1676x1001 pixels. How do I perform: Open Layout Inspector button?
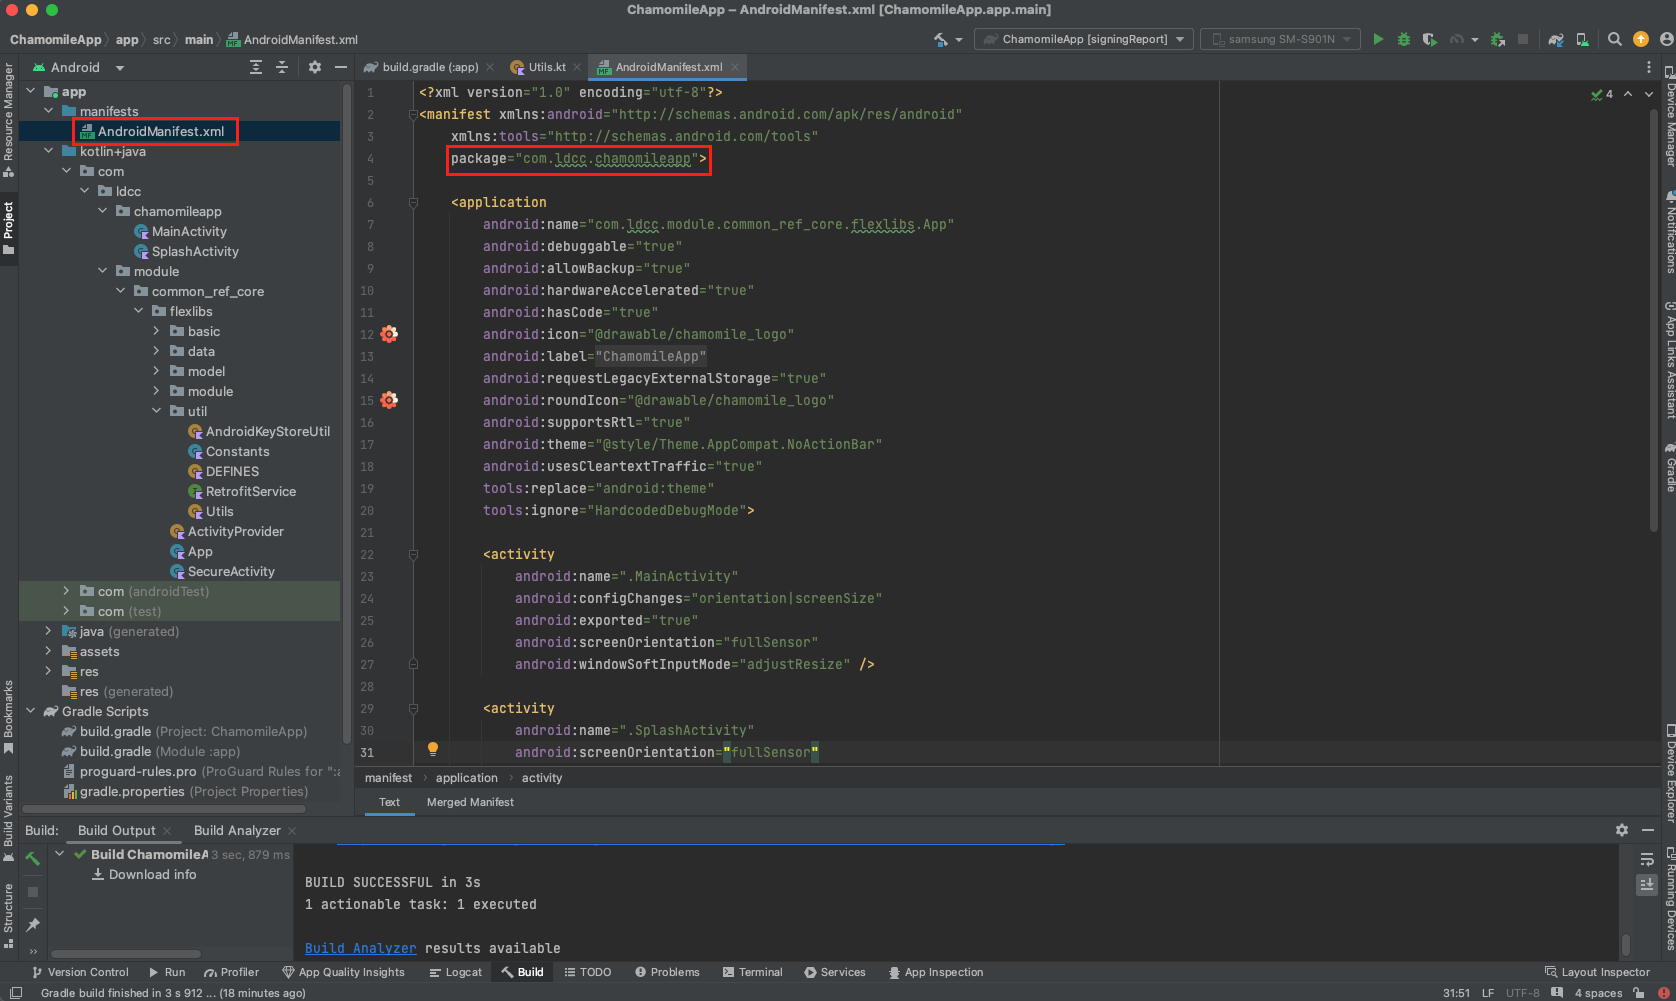click(1597, 972)
